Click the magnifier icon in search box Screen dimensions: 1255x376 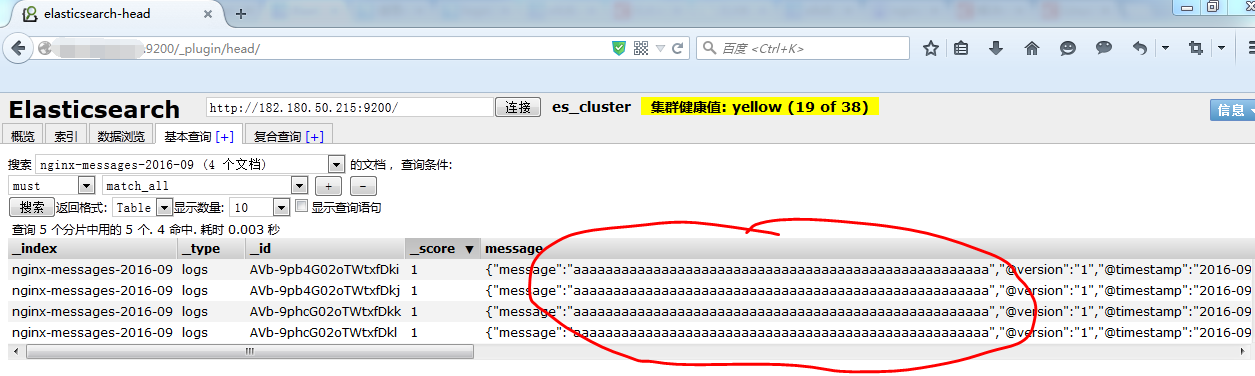[x=709, y=48]
